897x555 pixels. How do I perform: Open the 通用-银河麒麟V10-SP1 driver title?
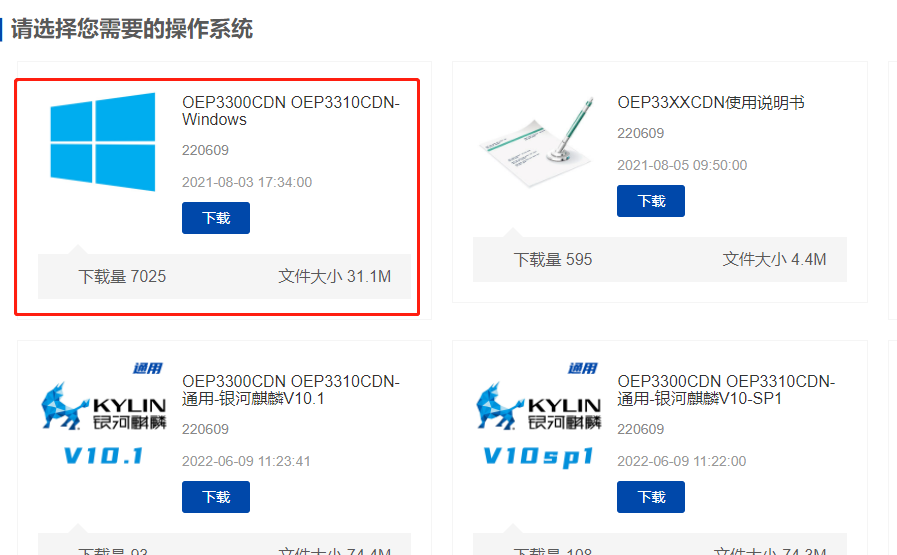(x=726, y=390)
